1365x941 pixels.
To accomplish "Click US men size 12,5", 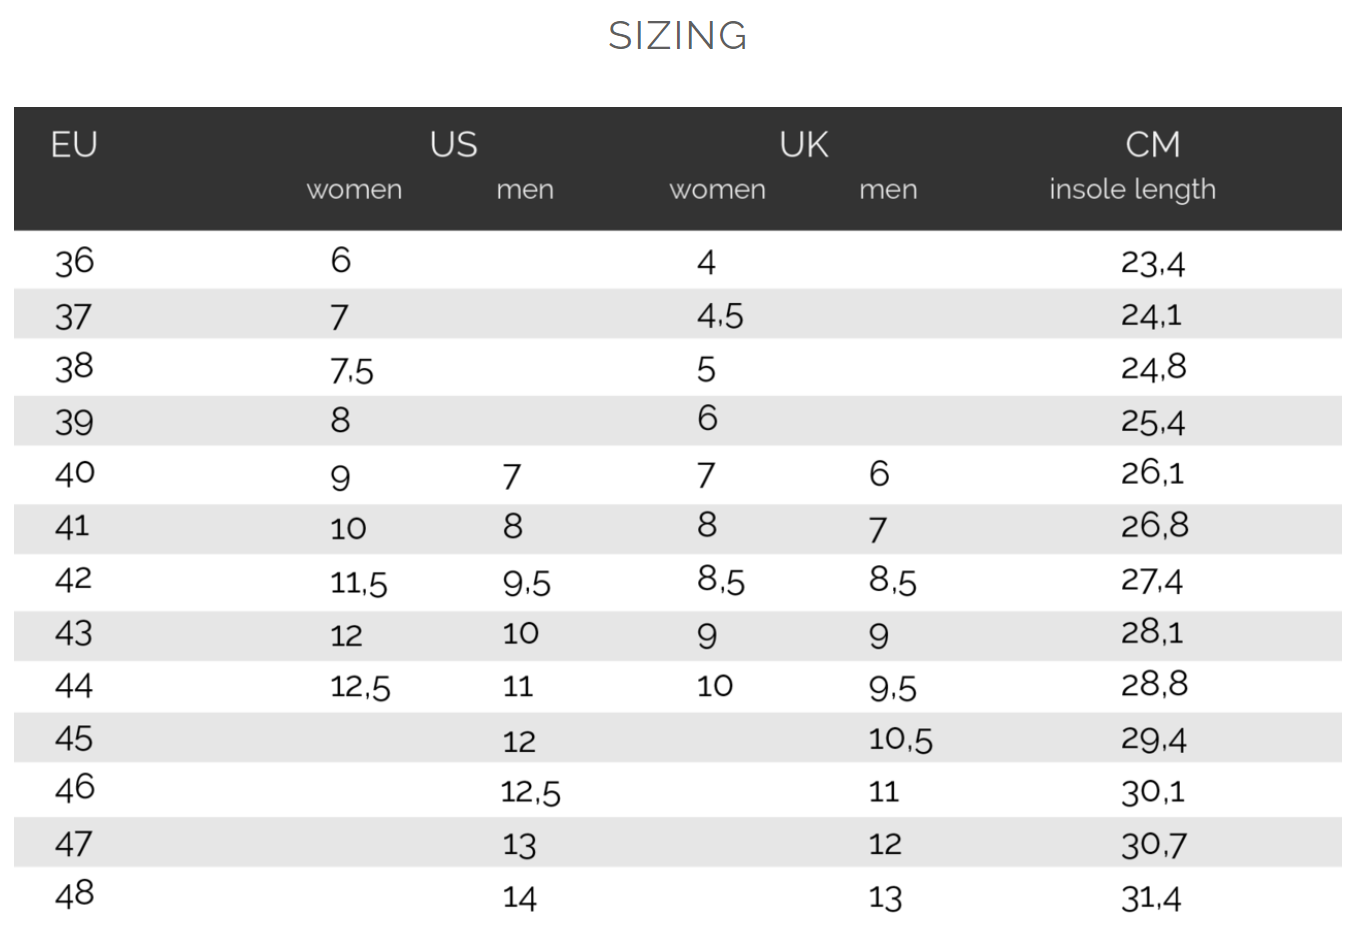I will [530, 793].
